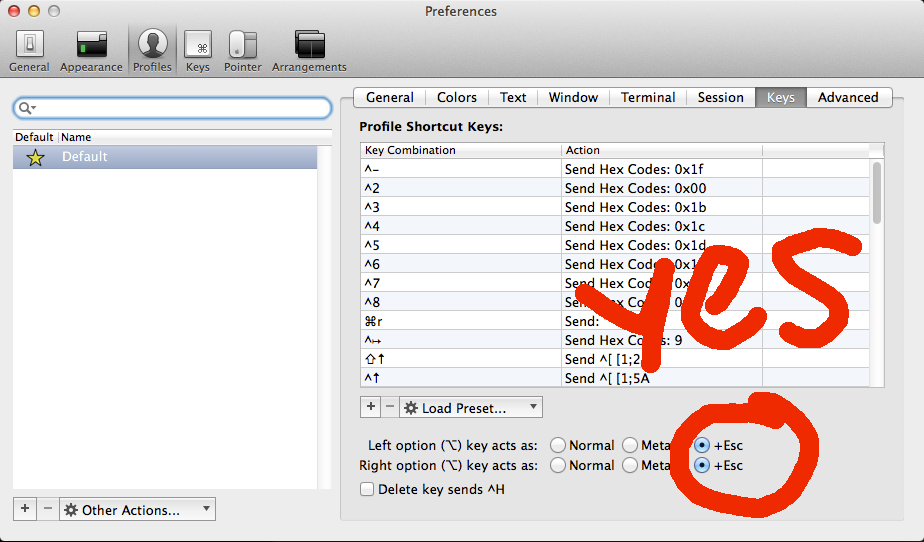Image resolution: width=924 pixels, height=542 pixels.
Task: Set Left option key to Meta
Action: point(630,445)
